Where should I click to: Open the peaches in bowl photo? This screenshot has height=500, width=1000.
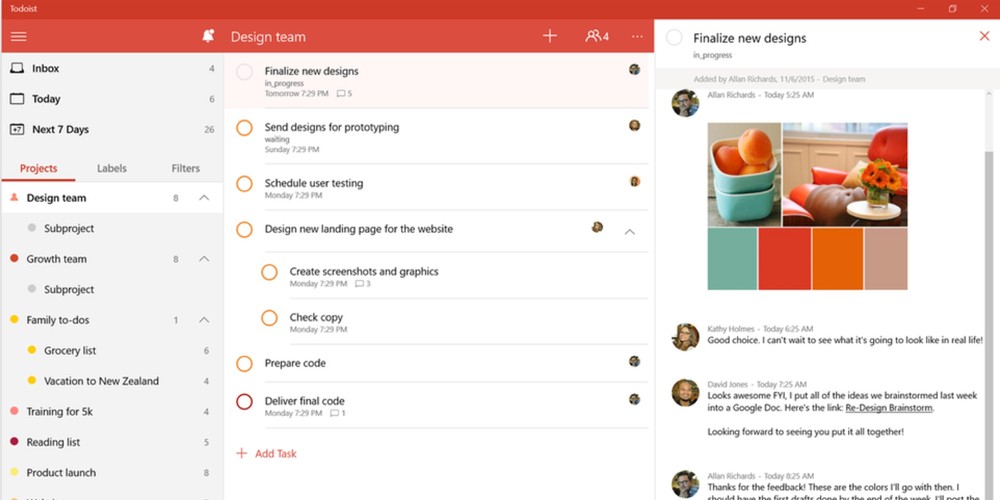744,174
